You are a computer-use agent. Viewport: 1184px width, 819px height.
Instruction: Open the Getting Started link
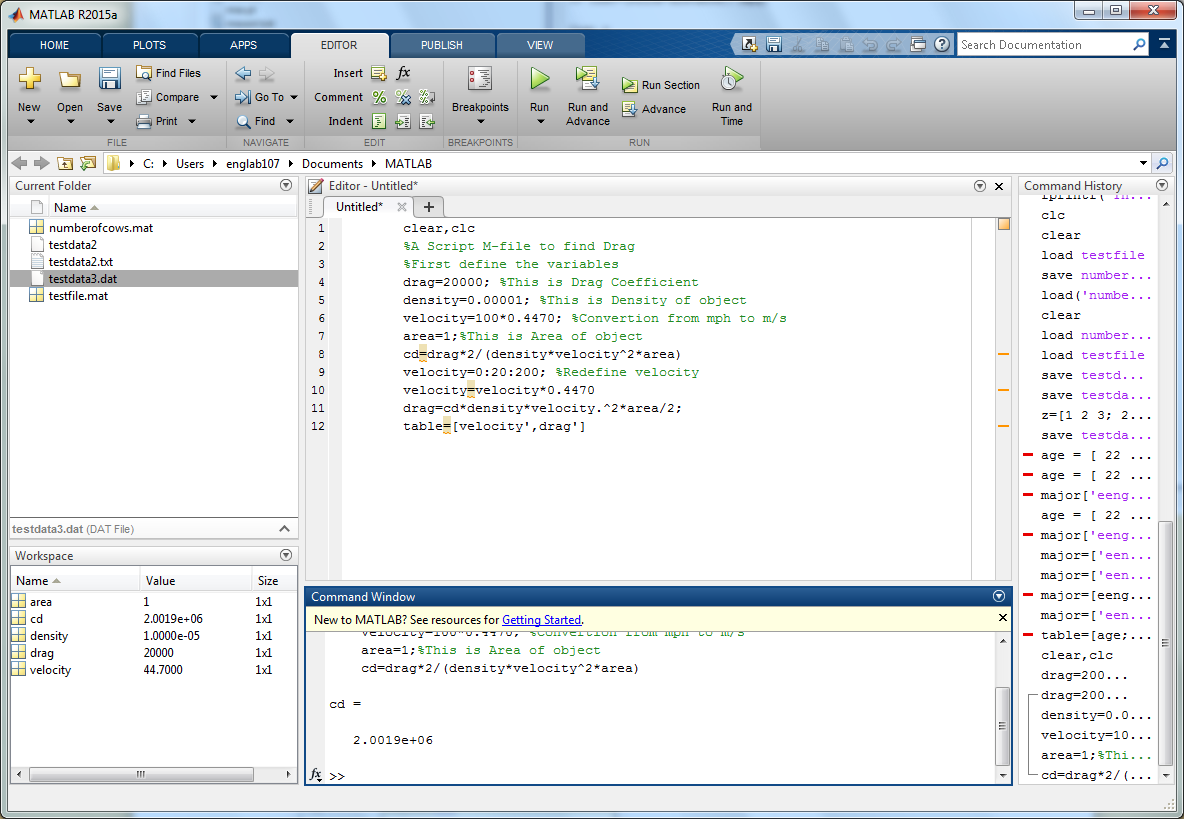click(x=541, y=620)
